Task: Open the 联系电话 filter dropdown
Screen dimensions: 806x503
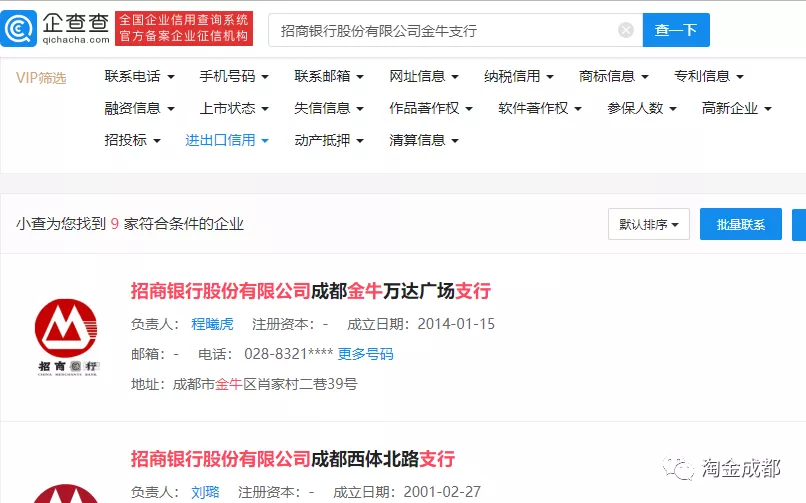Action: pos(139,77)
